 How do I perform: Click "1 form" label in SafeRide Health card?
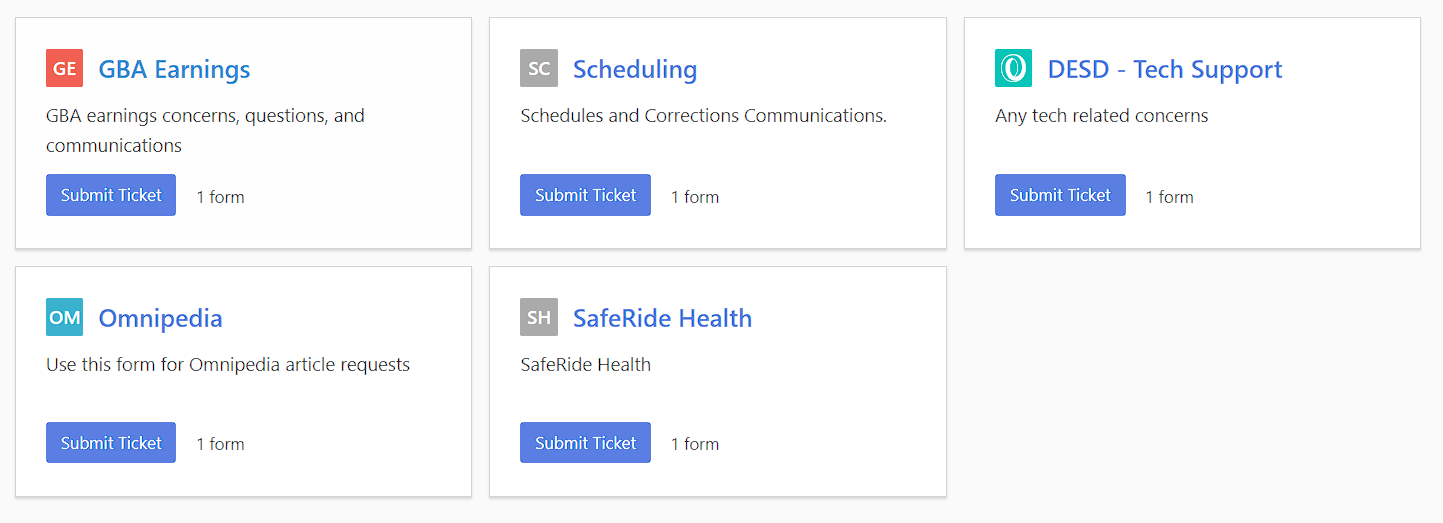click(695, 444)
